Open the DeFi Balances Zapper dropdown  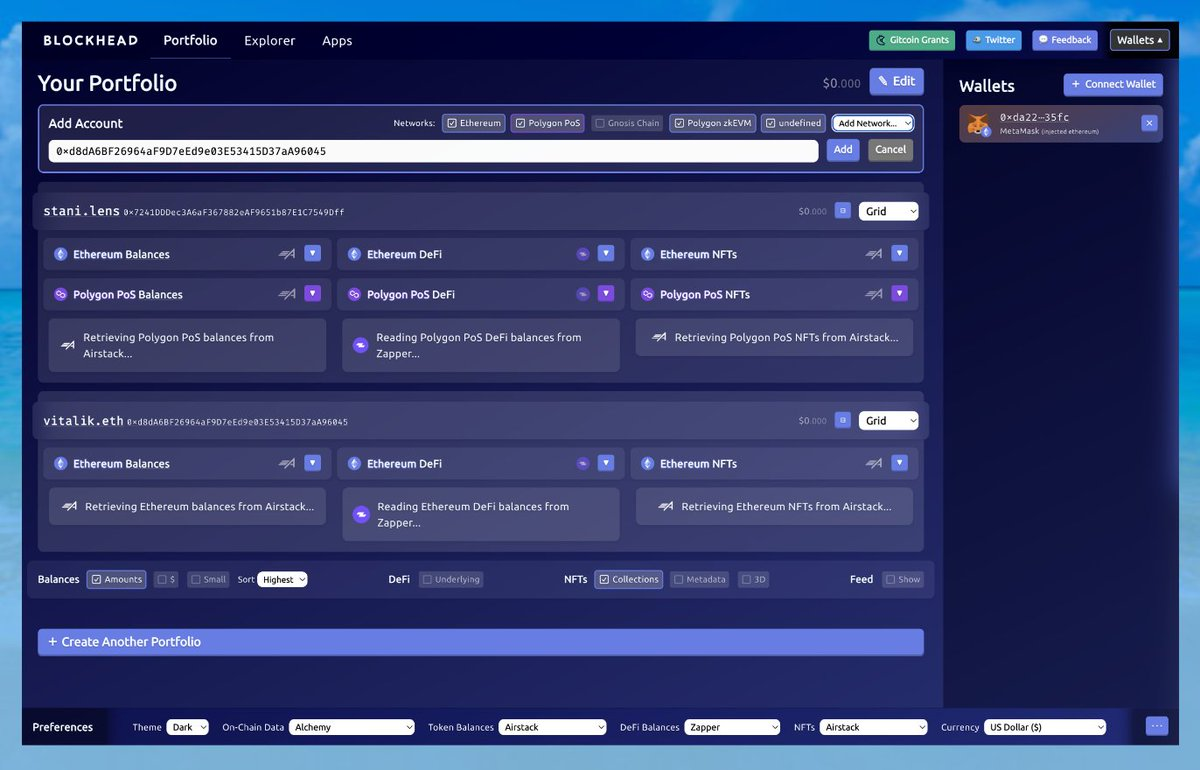733,727
